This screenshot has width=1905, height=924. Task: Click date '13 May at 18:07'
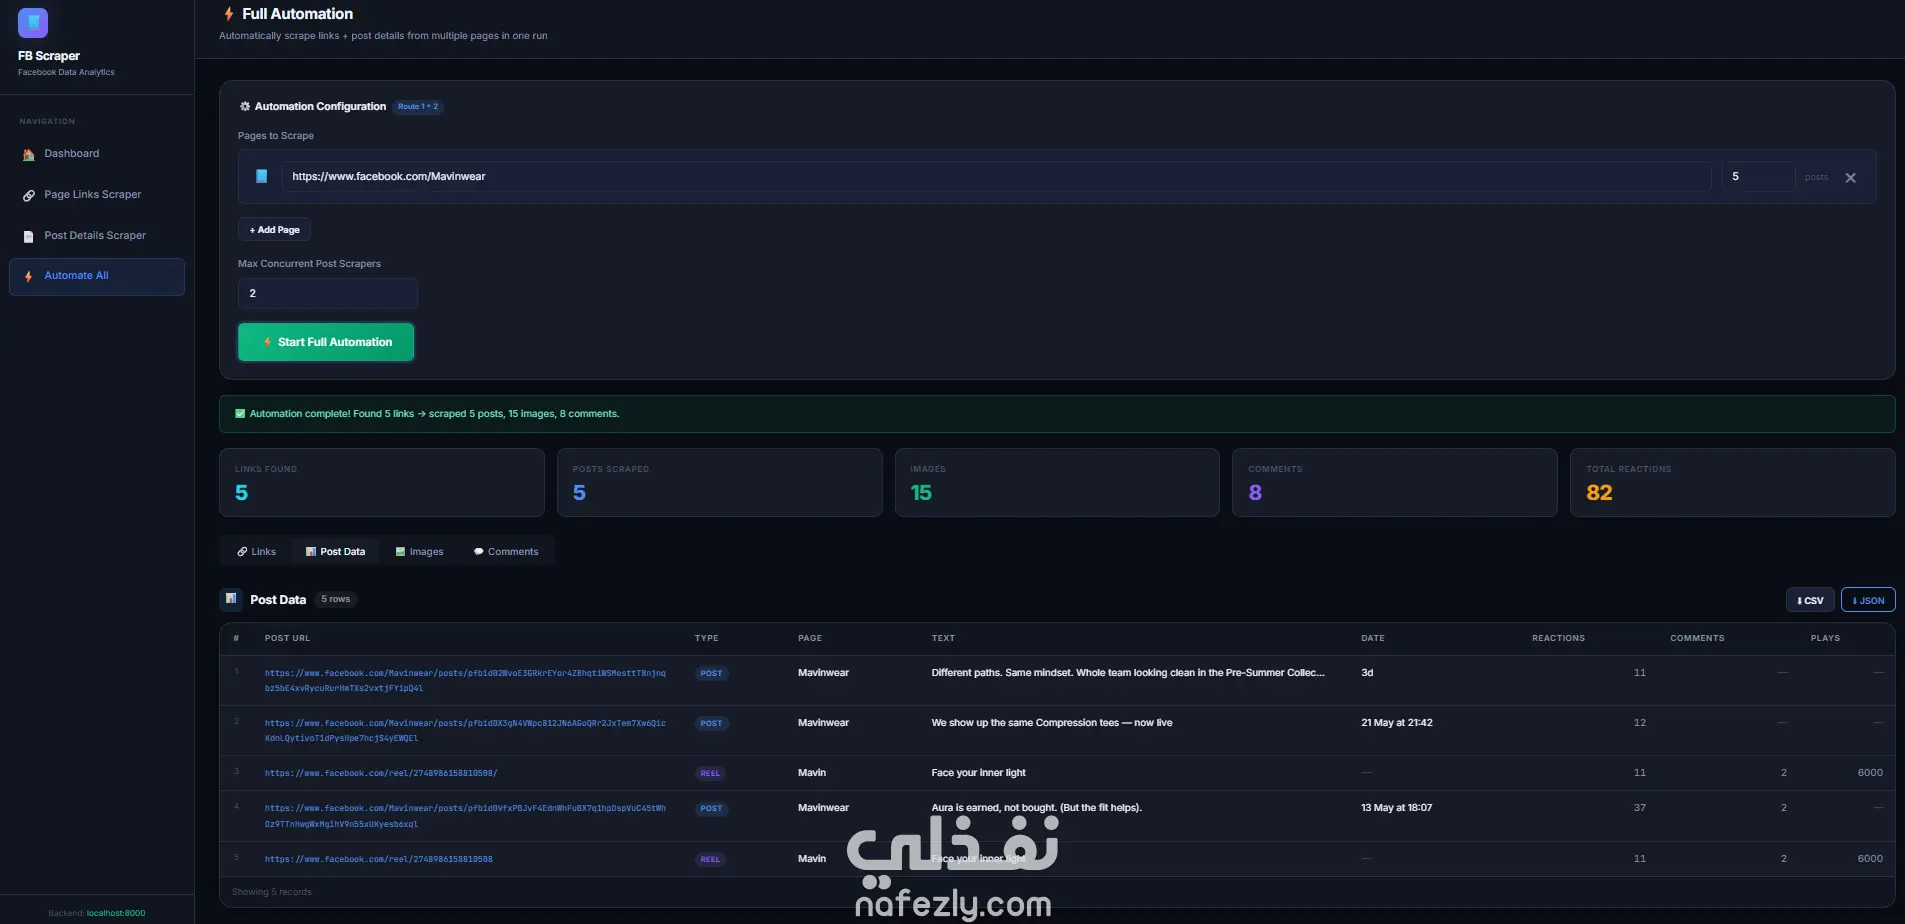coord(1396,808)
